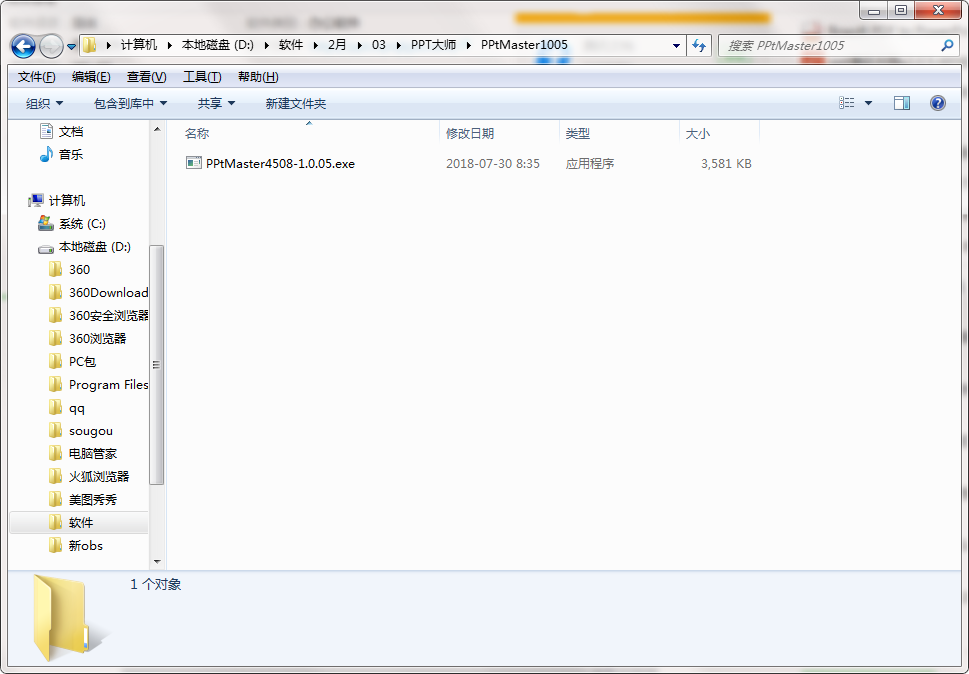Click the change view icon
The height and width of the screenshot is (674, 969).
(847, 103)
